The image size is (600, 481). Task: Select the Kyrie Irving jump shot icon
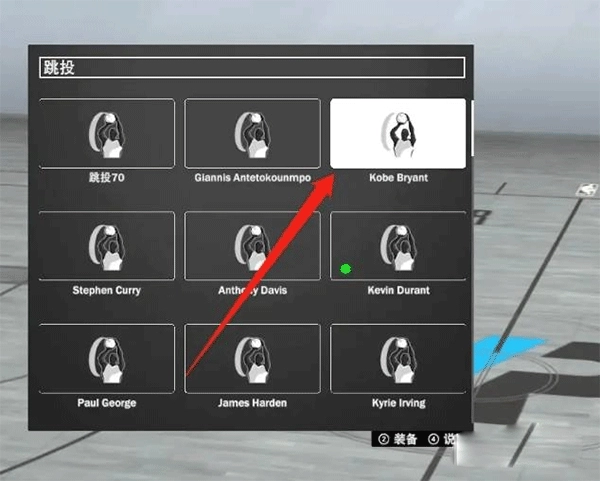398,358
